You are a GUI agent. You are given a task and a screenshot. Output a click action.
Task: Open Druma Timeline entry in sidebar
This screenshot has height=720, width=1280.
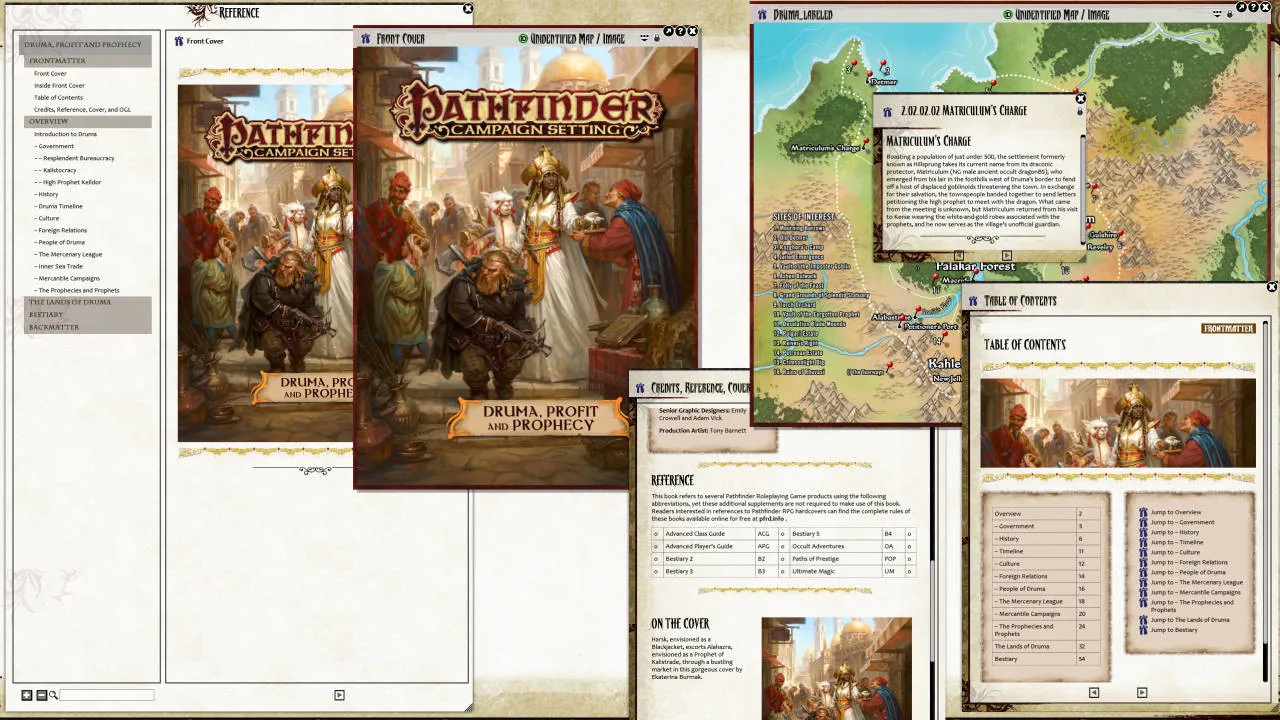[x=58, y=206]
